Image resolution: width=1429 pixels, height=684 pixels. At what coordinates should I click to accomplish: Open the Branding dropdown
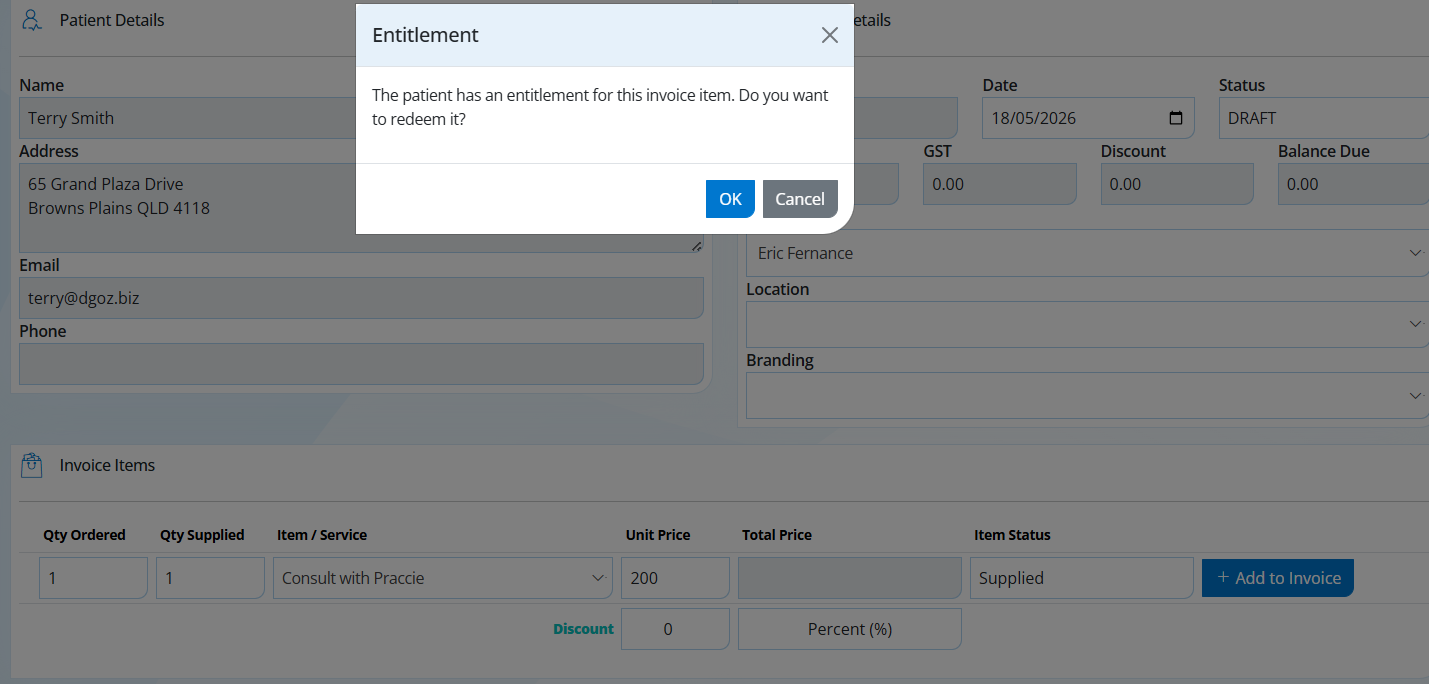[x=1087, y=396]
